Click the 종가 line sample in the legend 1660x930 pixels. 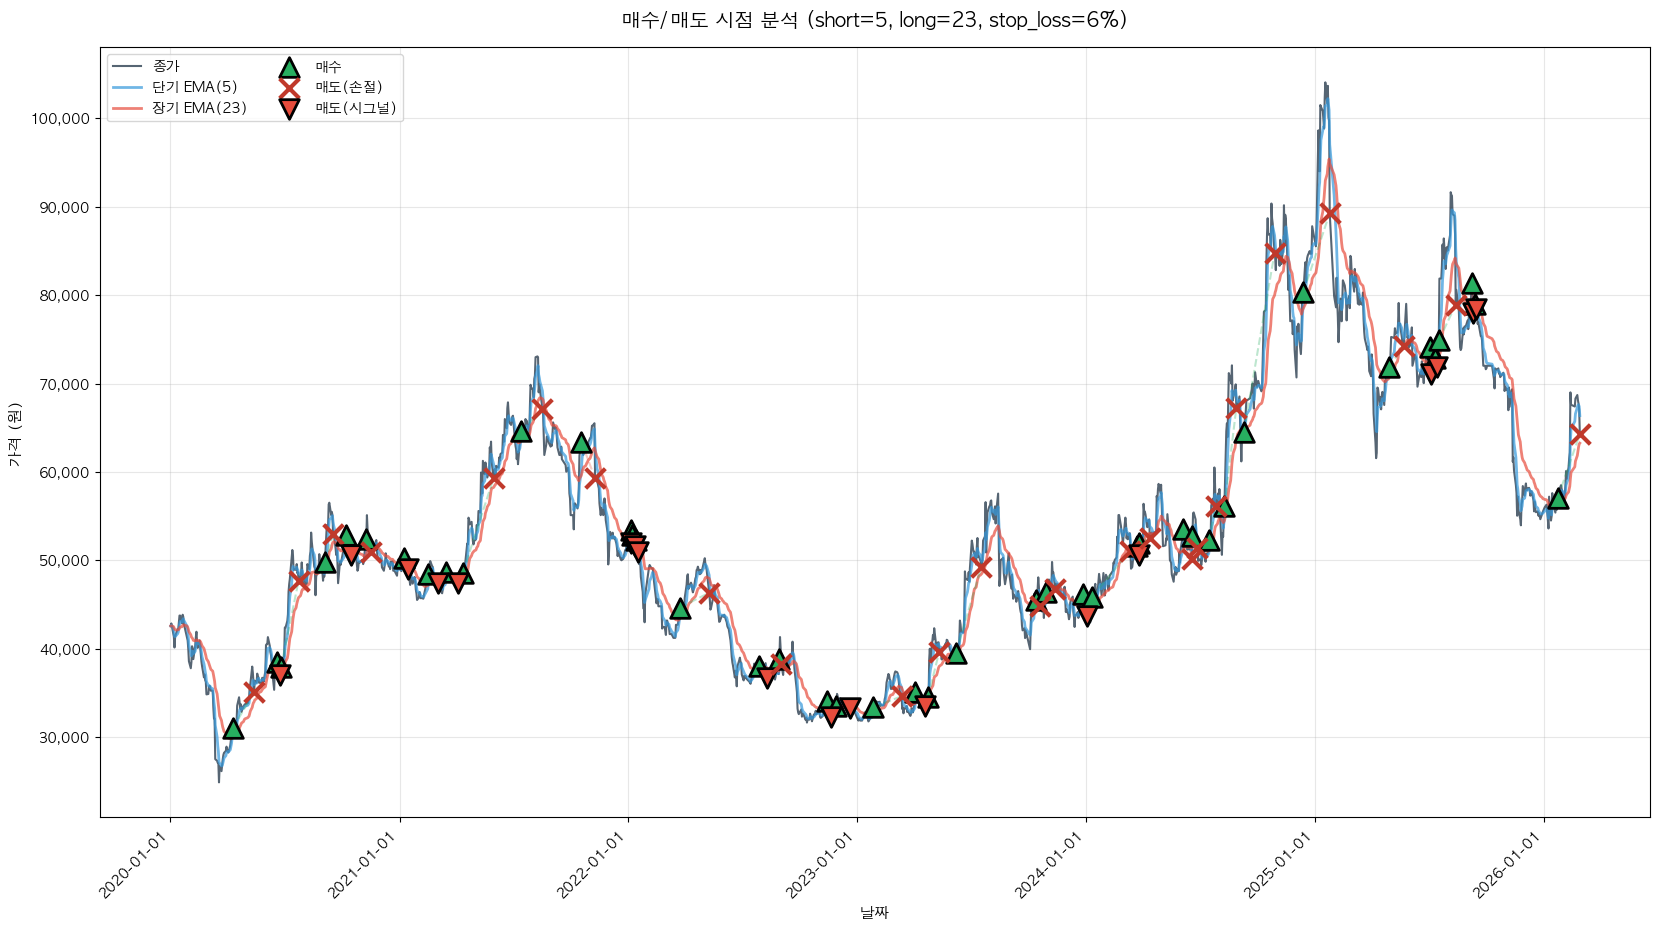(128, 67)
